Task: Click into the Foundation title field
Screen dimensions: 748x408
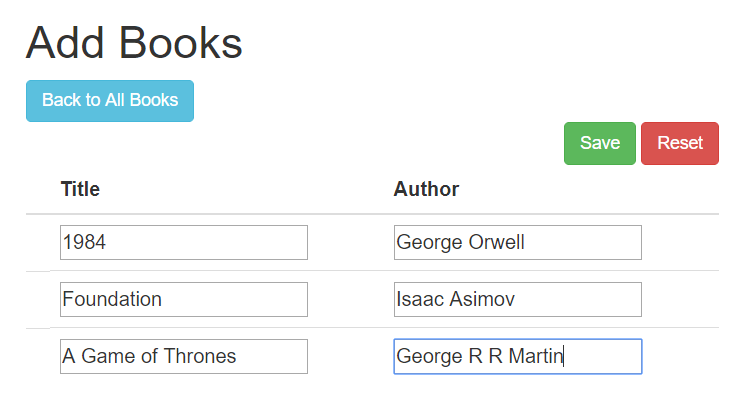Action: (x=184, y=299)
